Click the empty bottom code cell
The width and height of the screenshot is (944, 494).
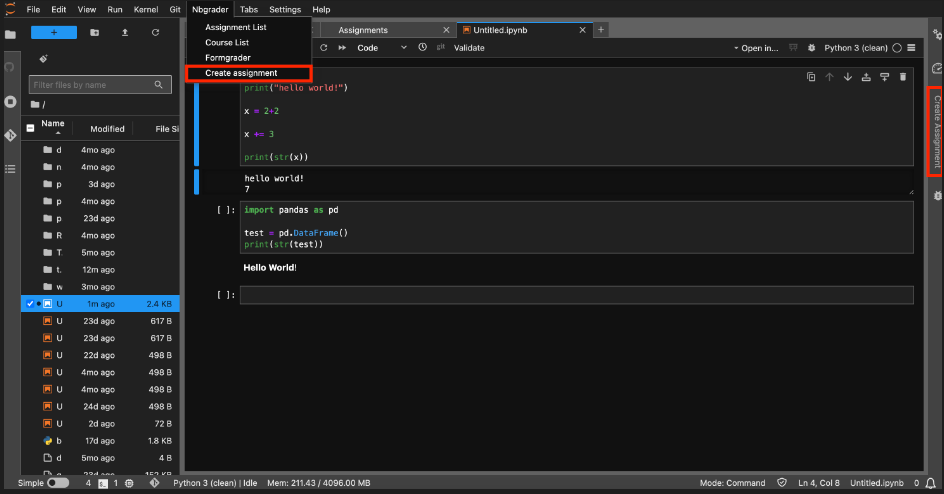576,295
